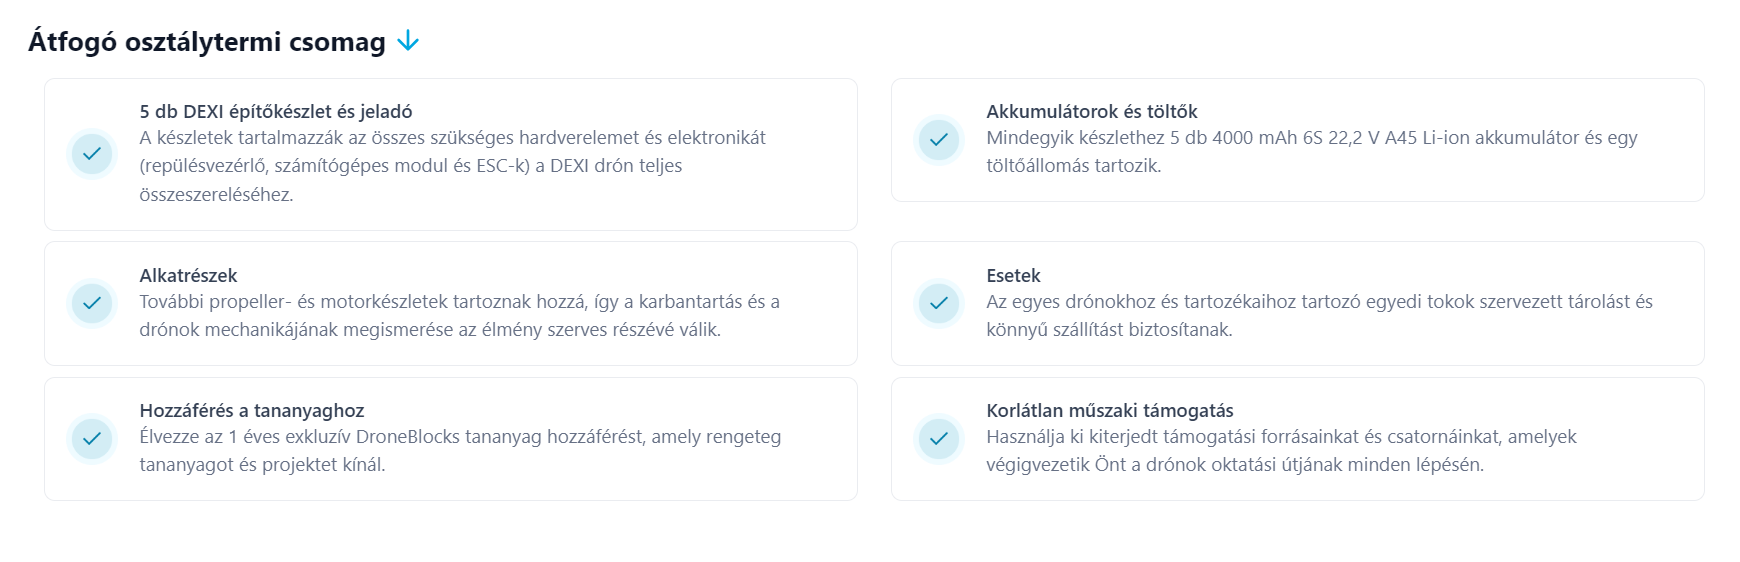The width and height of the screenshot is (1740, 562).
Task: Click the checkmark icon beside Akkumulátorok és töltők
Action: [939, 140]
